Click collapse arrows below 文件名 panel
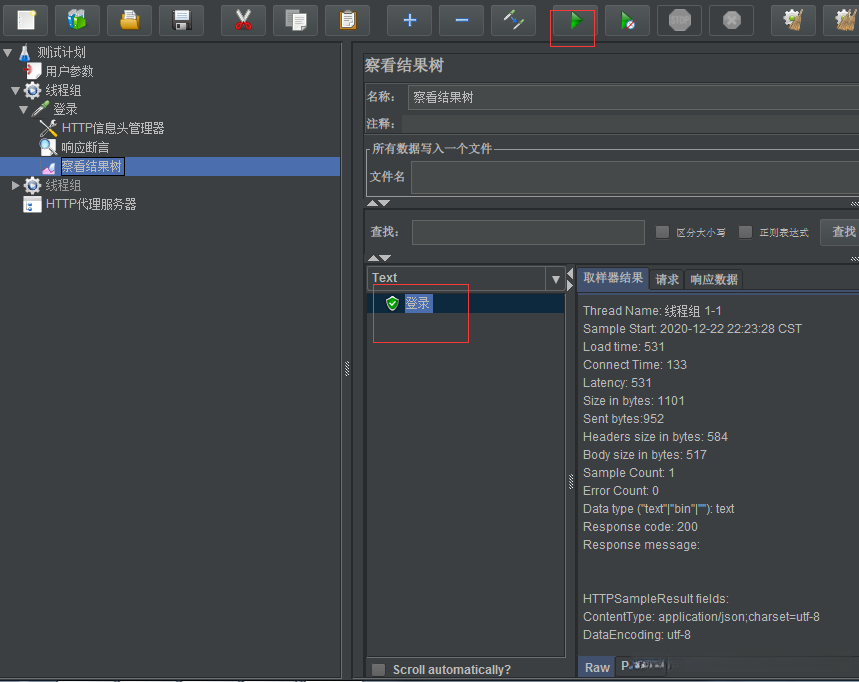The image size is (859, 682). click(x=379, y=203)
